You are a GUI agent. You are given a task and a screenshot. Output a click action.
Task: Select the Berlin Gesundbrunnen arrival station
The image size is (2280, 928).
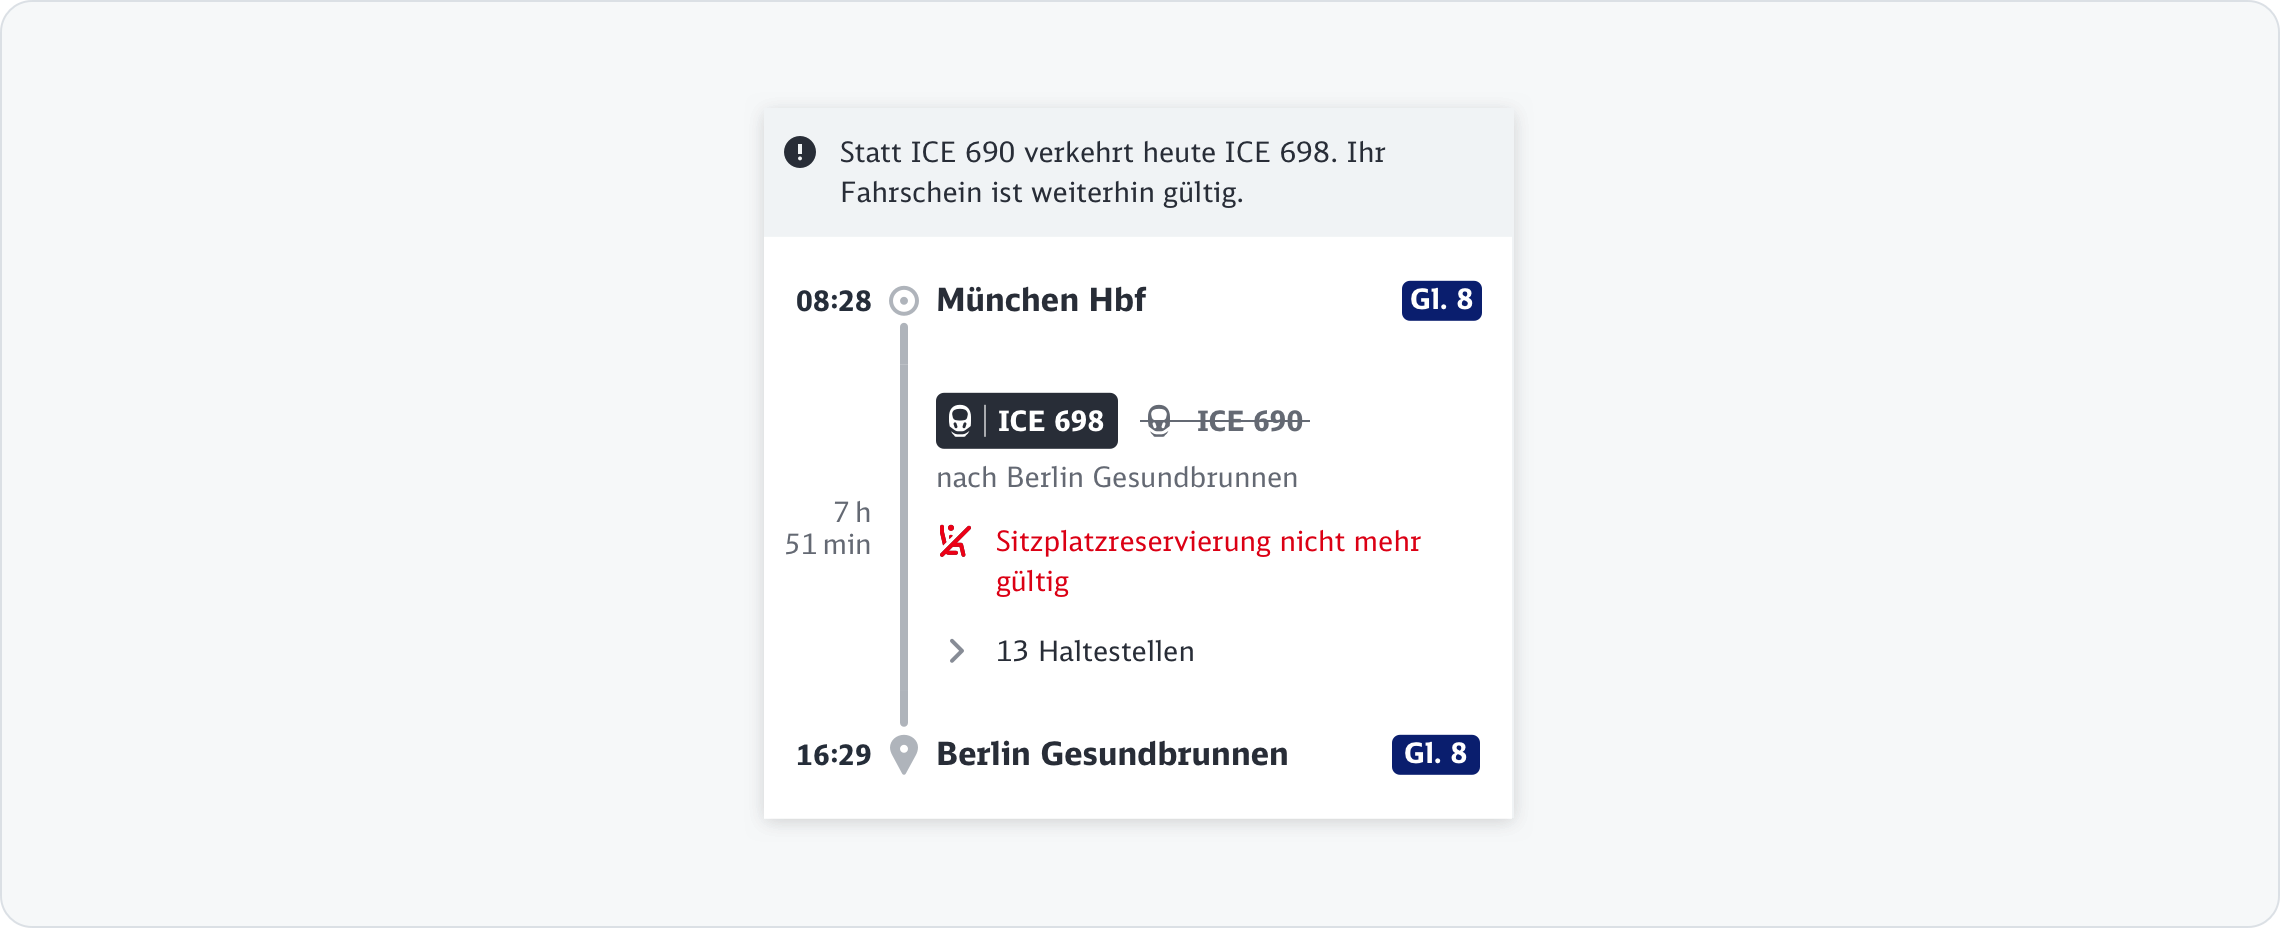[1112, 754]
